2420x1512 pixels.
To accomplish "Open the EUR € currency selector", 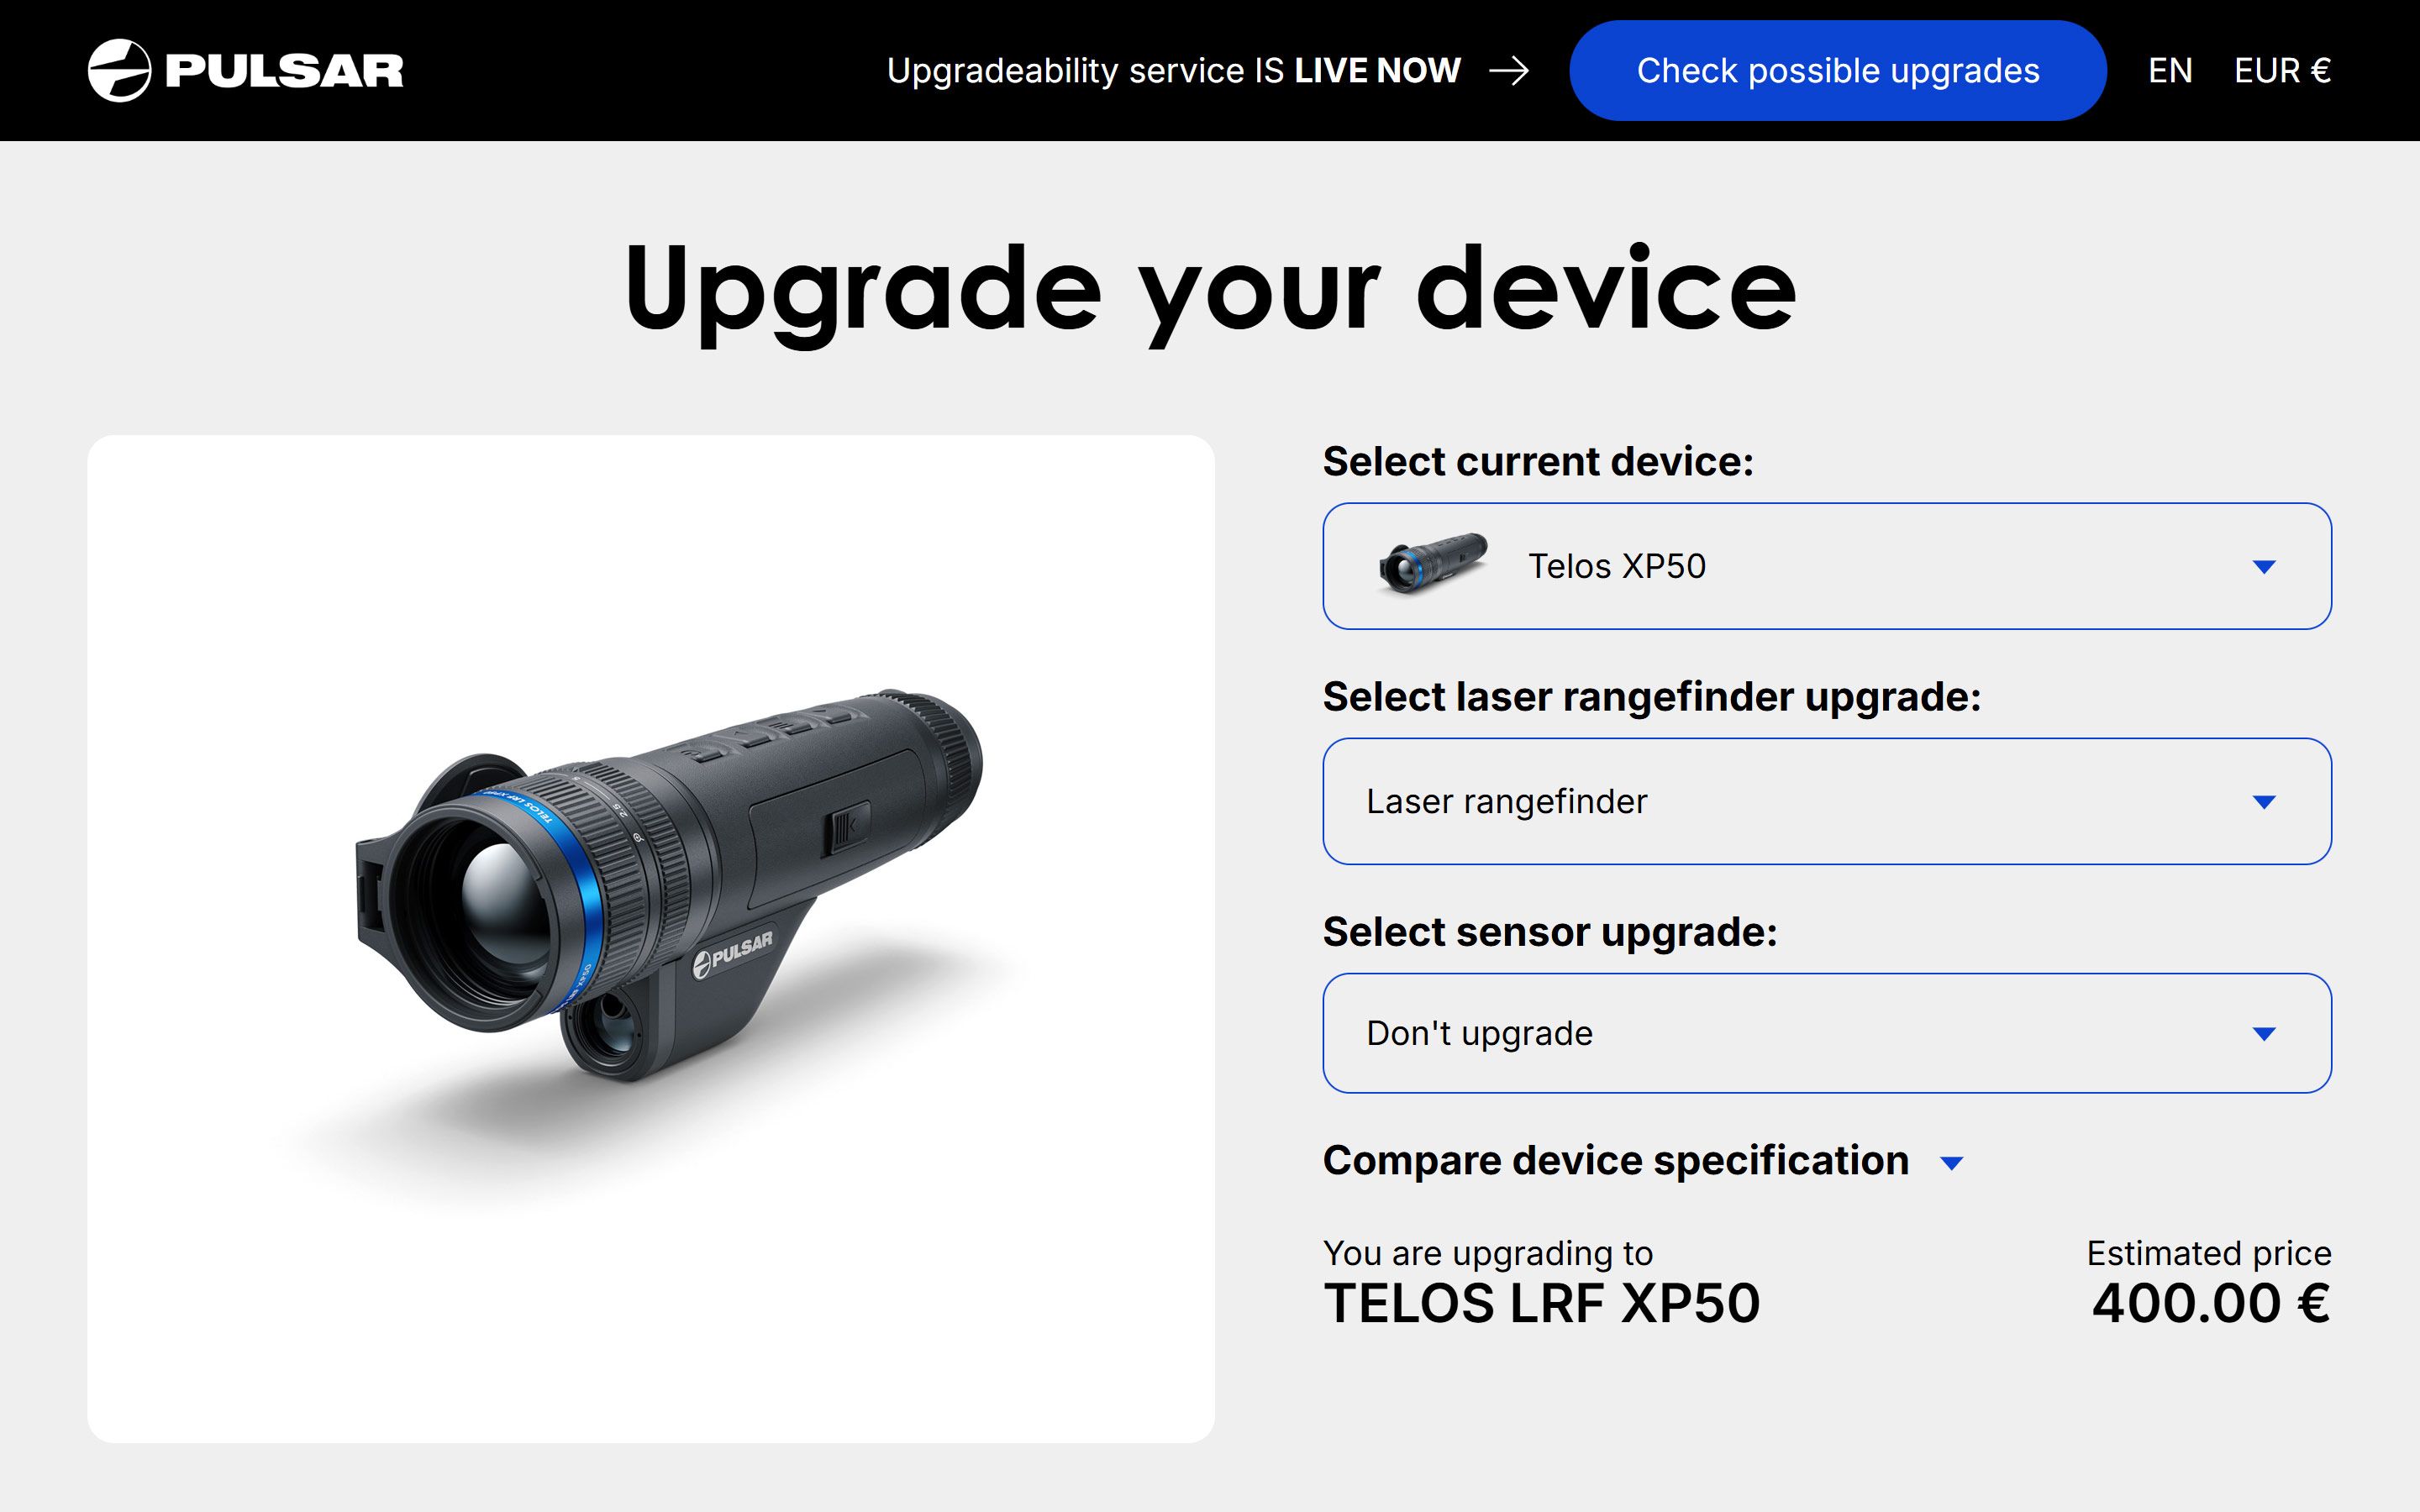I will (2283, 71).
